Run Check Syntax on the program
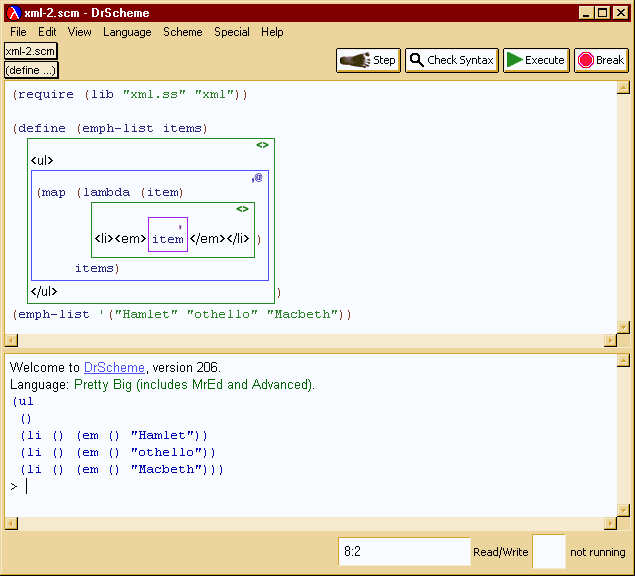 [452, 60]
